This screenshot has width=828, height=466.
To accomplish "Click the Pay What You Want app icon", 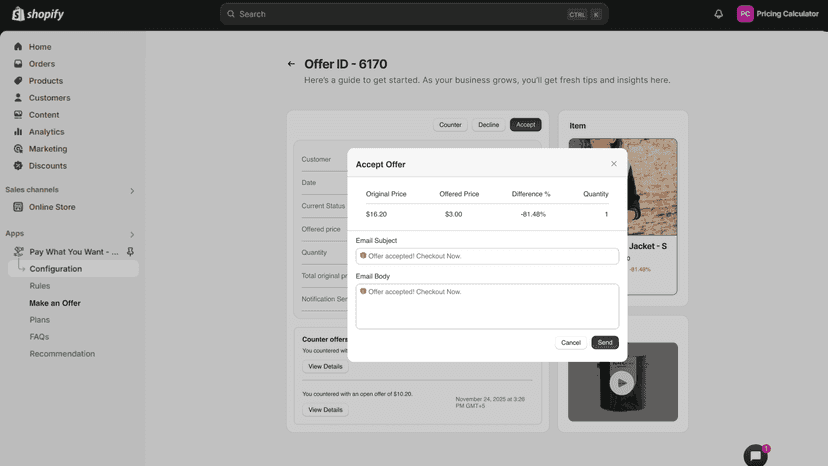I will coord(18,251).
